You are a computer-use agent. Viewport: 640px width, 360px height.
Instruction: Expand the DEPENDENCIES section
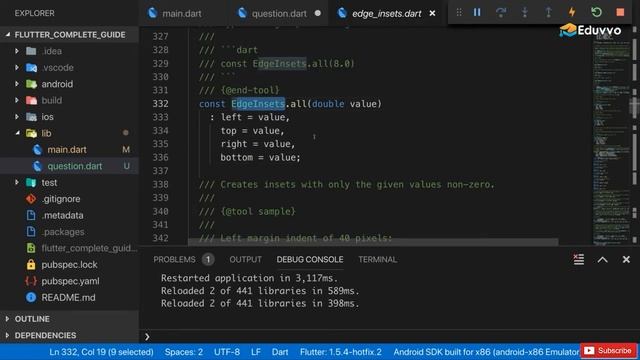[x=45, y=336]
